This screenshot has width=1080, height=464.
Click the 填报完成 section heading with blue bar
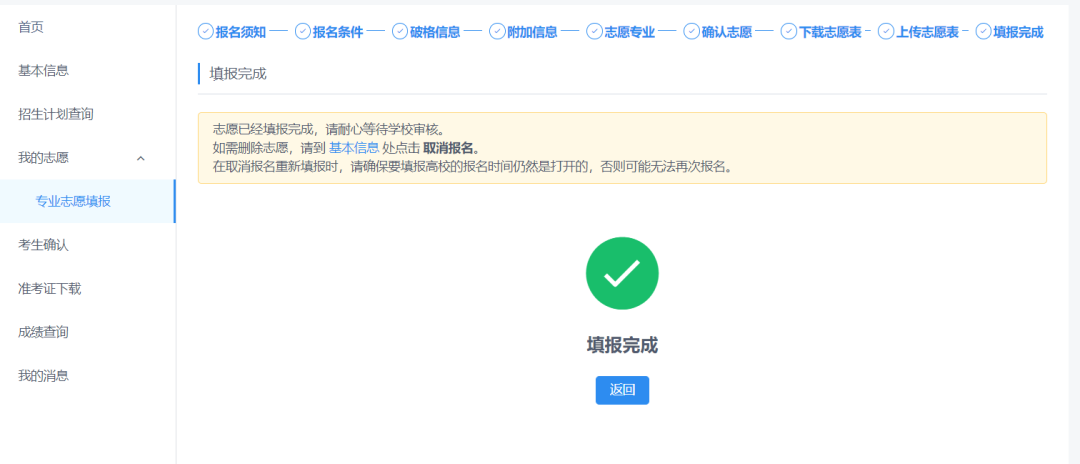click(238, 74)
